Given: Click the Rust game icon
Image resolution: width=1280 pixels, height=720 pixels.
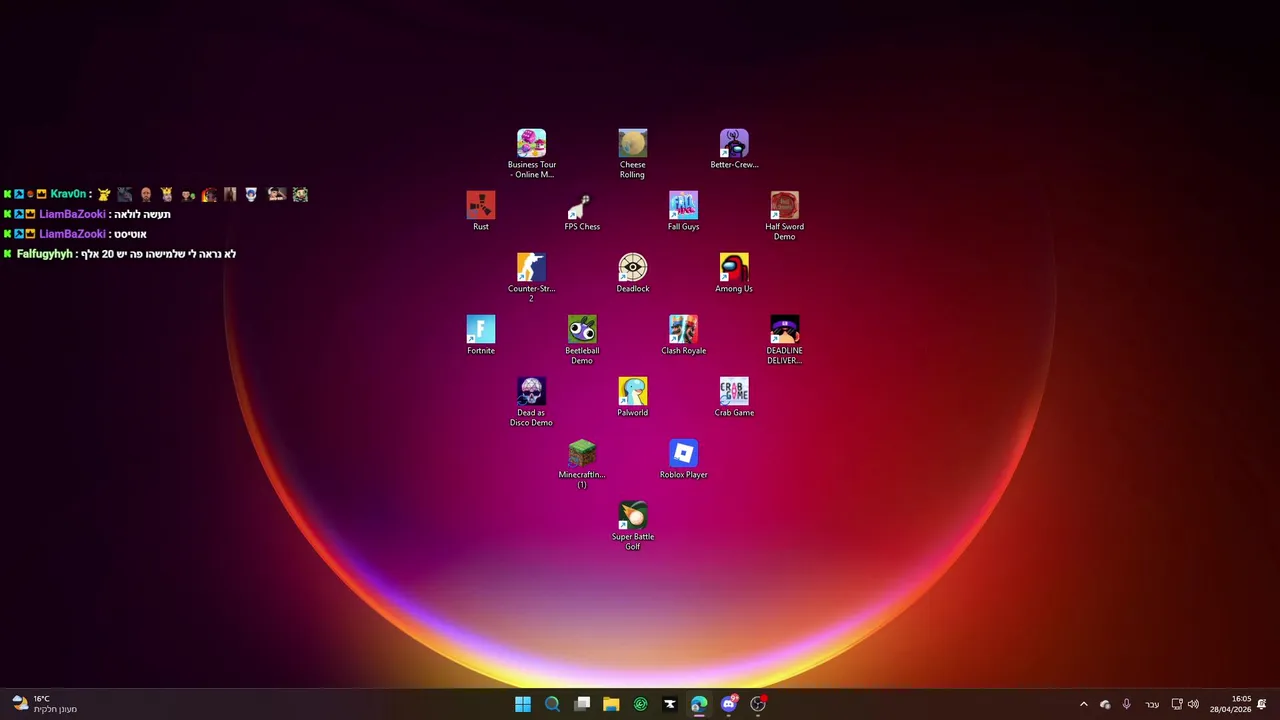Looking at the screenshot, I should [x=481, y=211].
